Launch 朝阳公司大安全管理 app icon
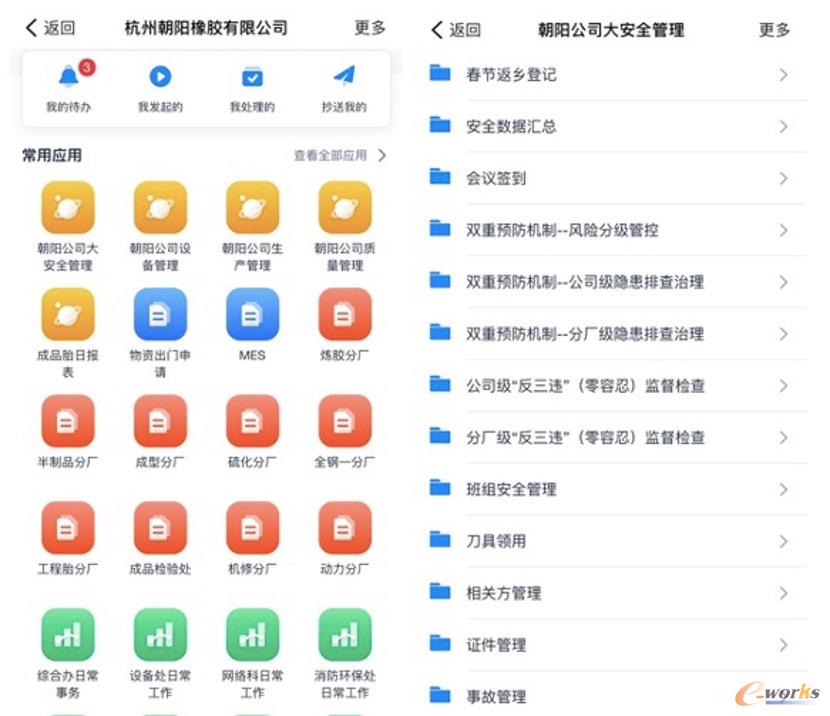This screenshot has height=716, width=830. pyautogui.click(x=68, y=207)
